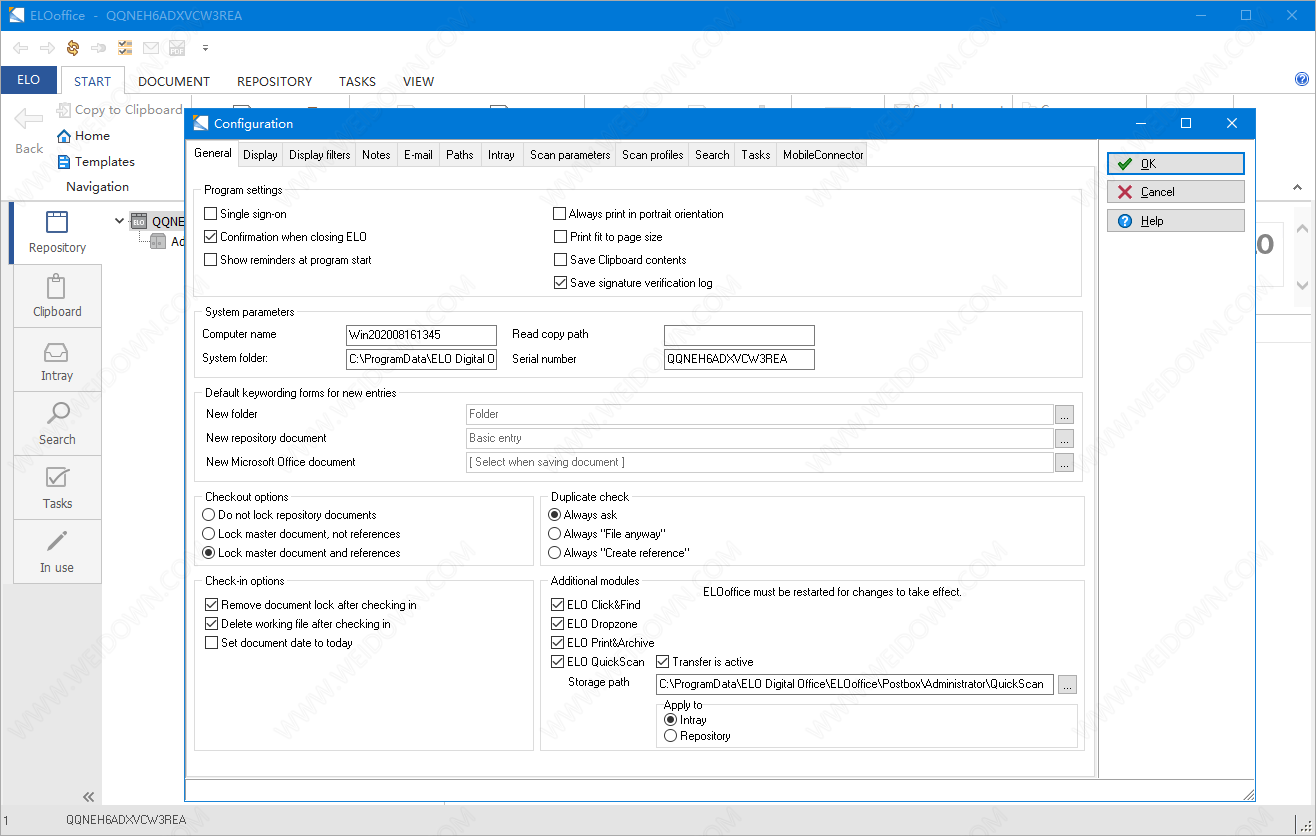Viewport: 1316px width, 836px height.
Task: Select the QQNE repository cabinet icon in tree
Action: click(x=139, y=221)
